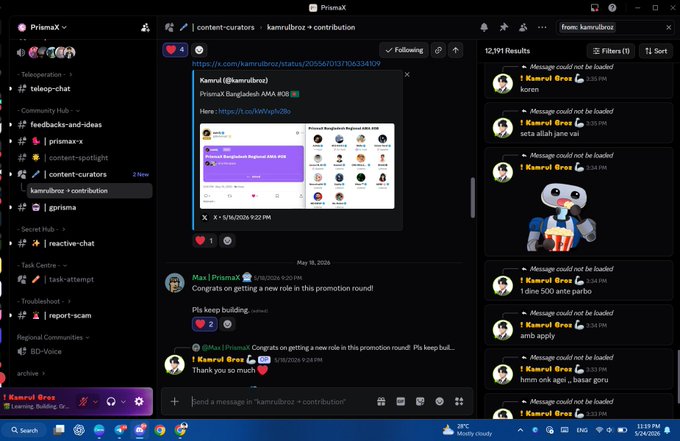Screen dimensions: 680x441
Task: Open pinned messages icon
Action: click(503, 27)
